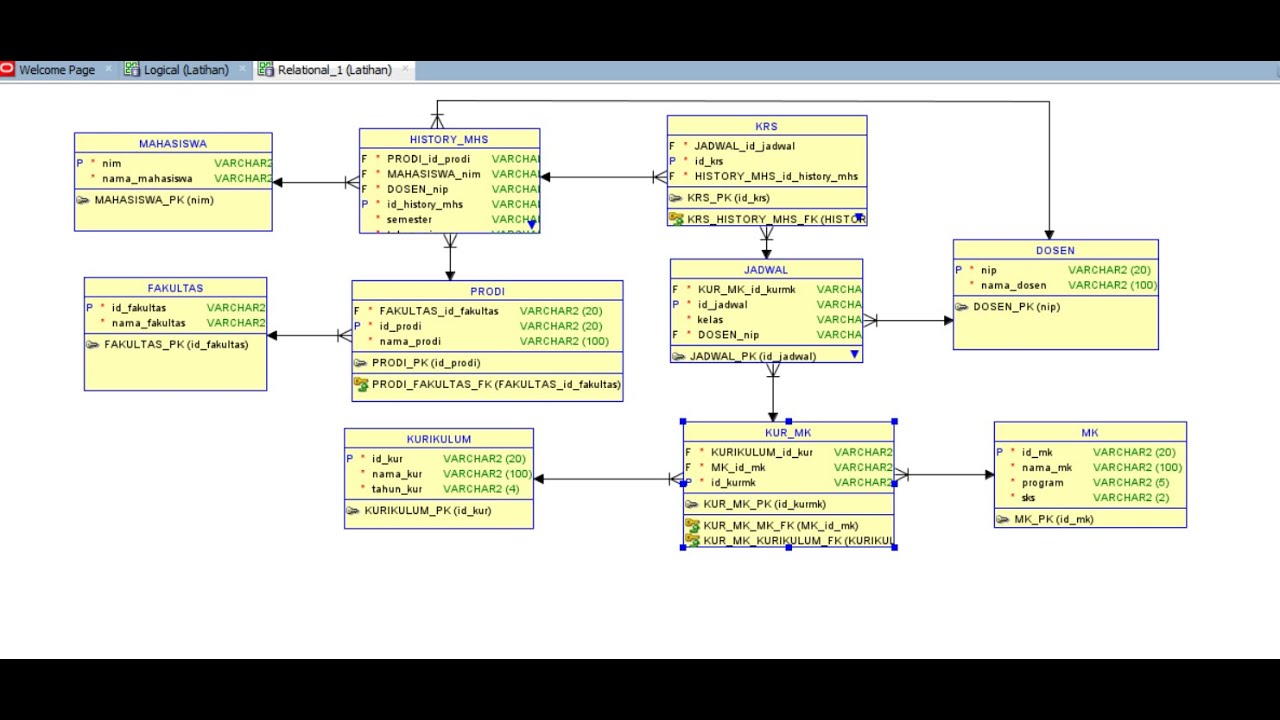
Task: Click the nip column in DOSEN table
Action: pos(988,270)
